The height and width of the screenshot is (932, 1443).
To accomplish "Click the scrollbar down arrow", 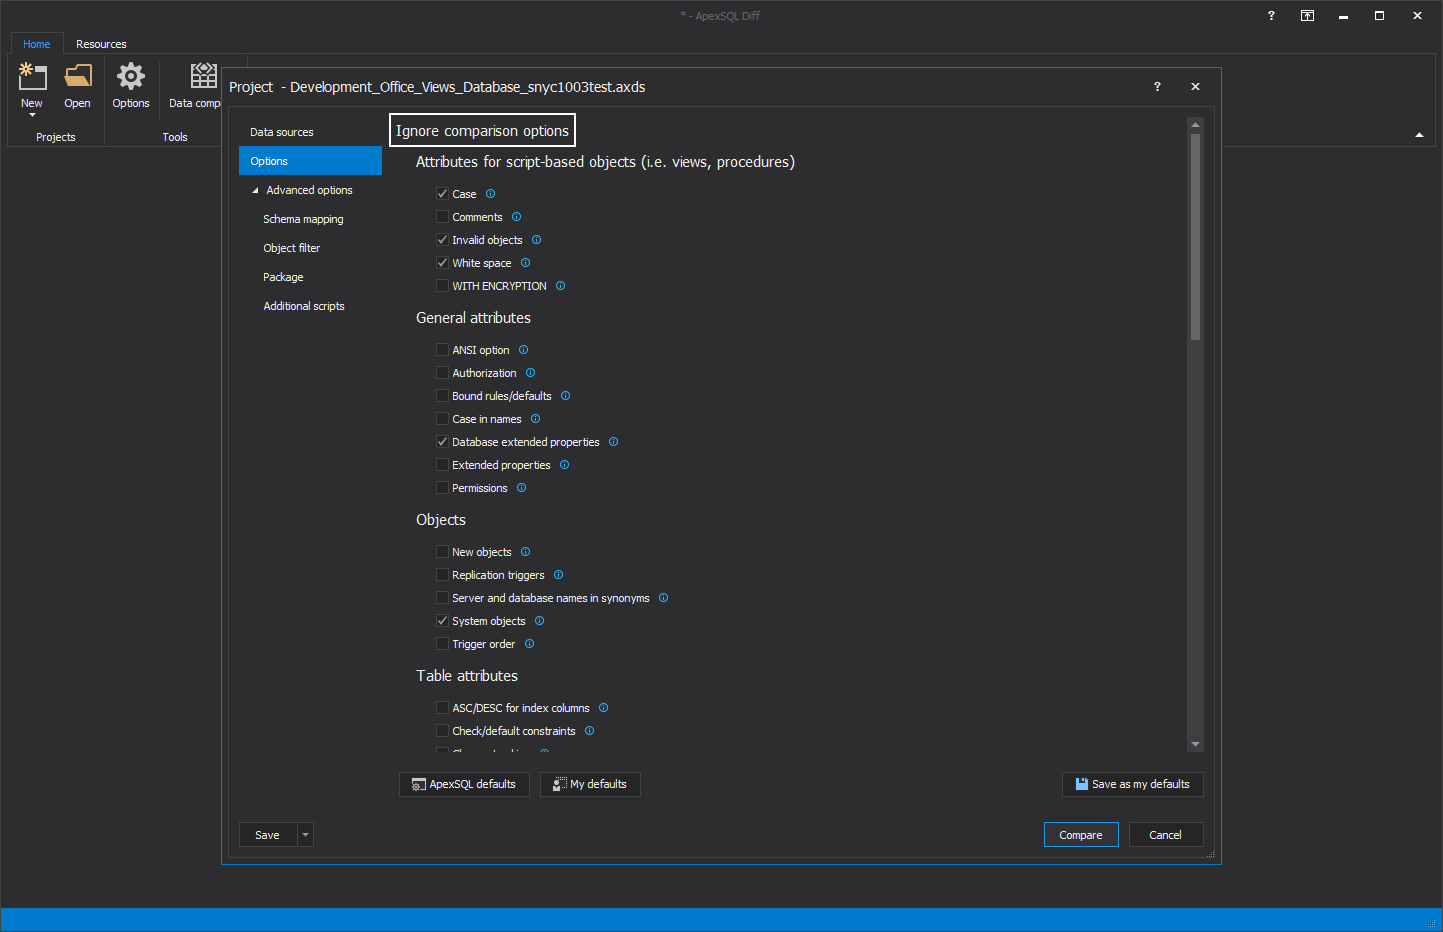I will [x=1195, y=744].
